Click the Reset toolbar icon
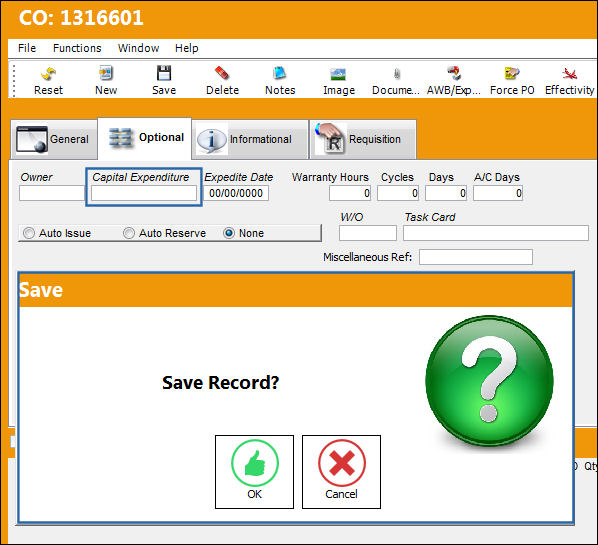 click(48, 73)
